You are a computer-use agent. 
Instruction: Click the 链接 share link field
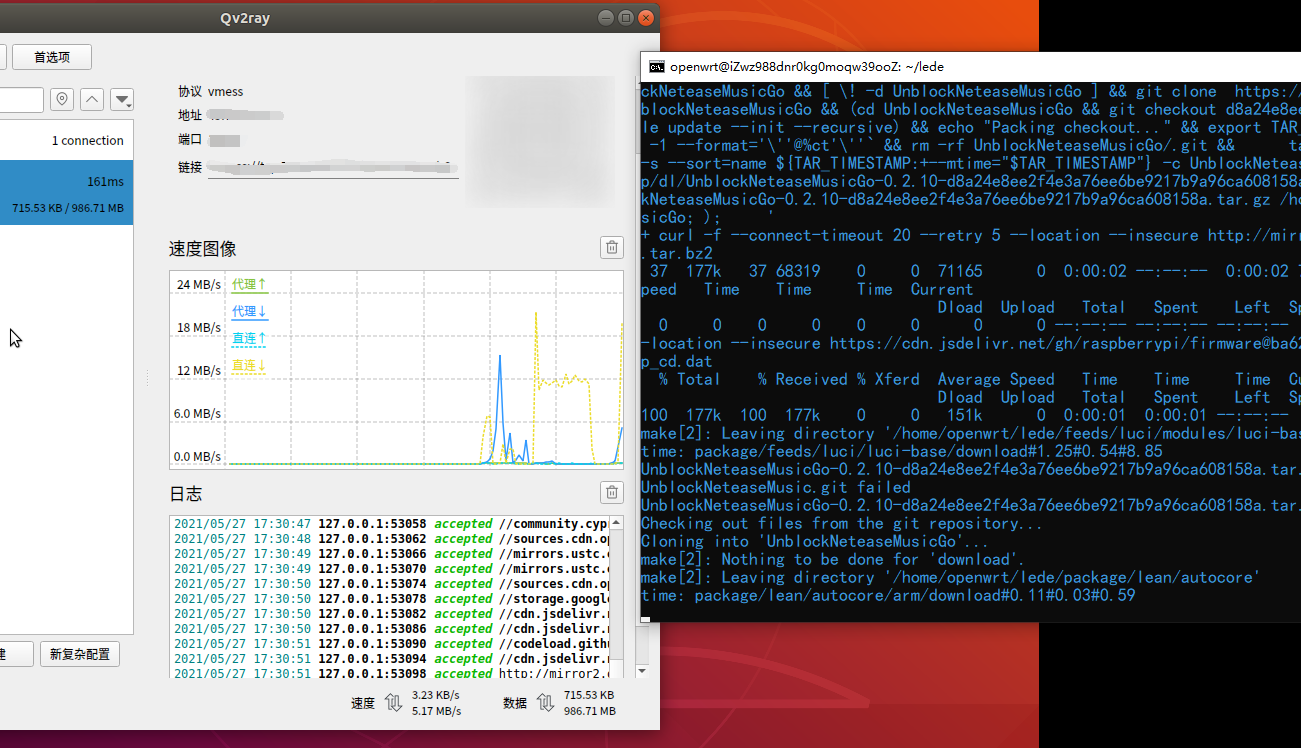pos(332,168)
